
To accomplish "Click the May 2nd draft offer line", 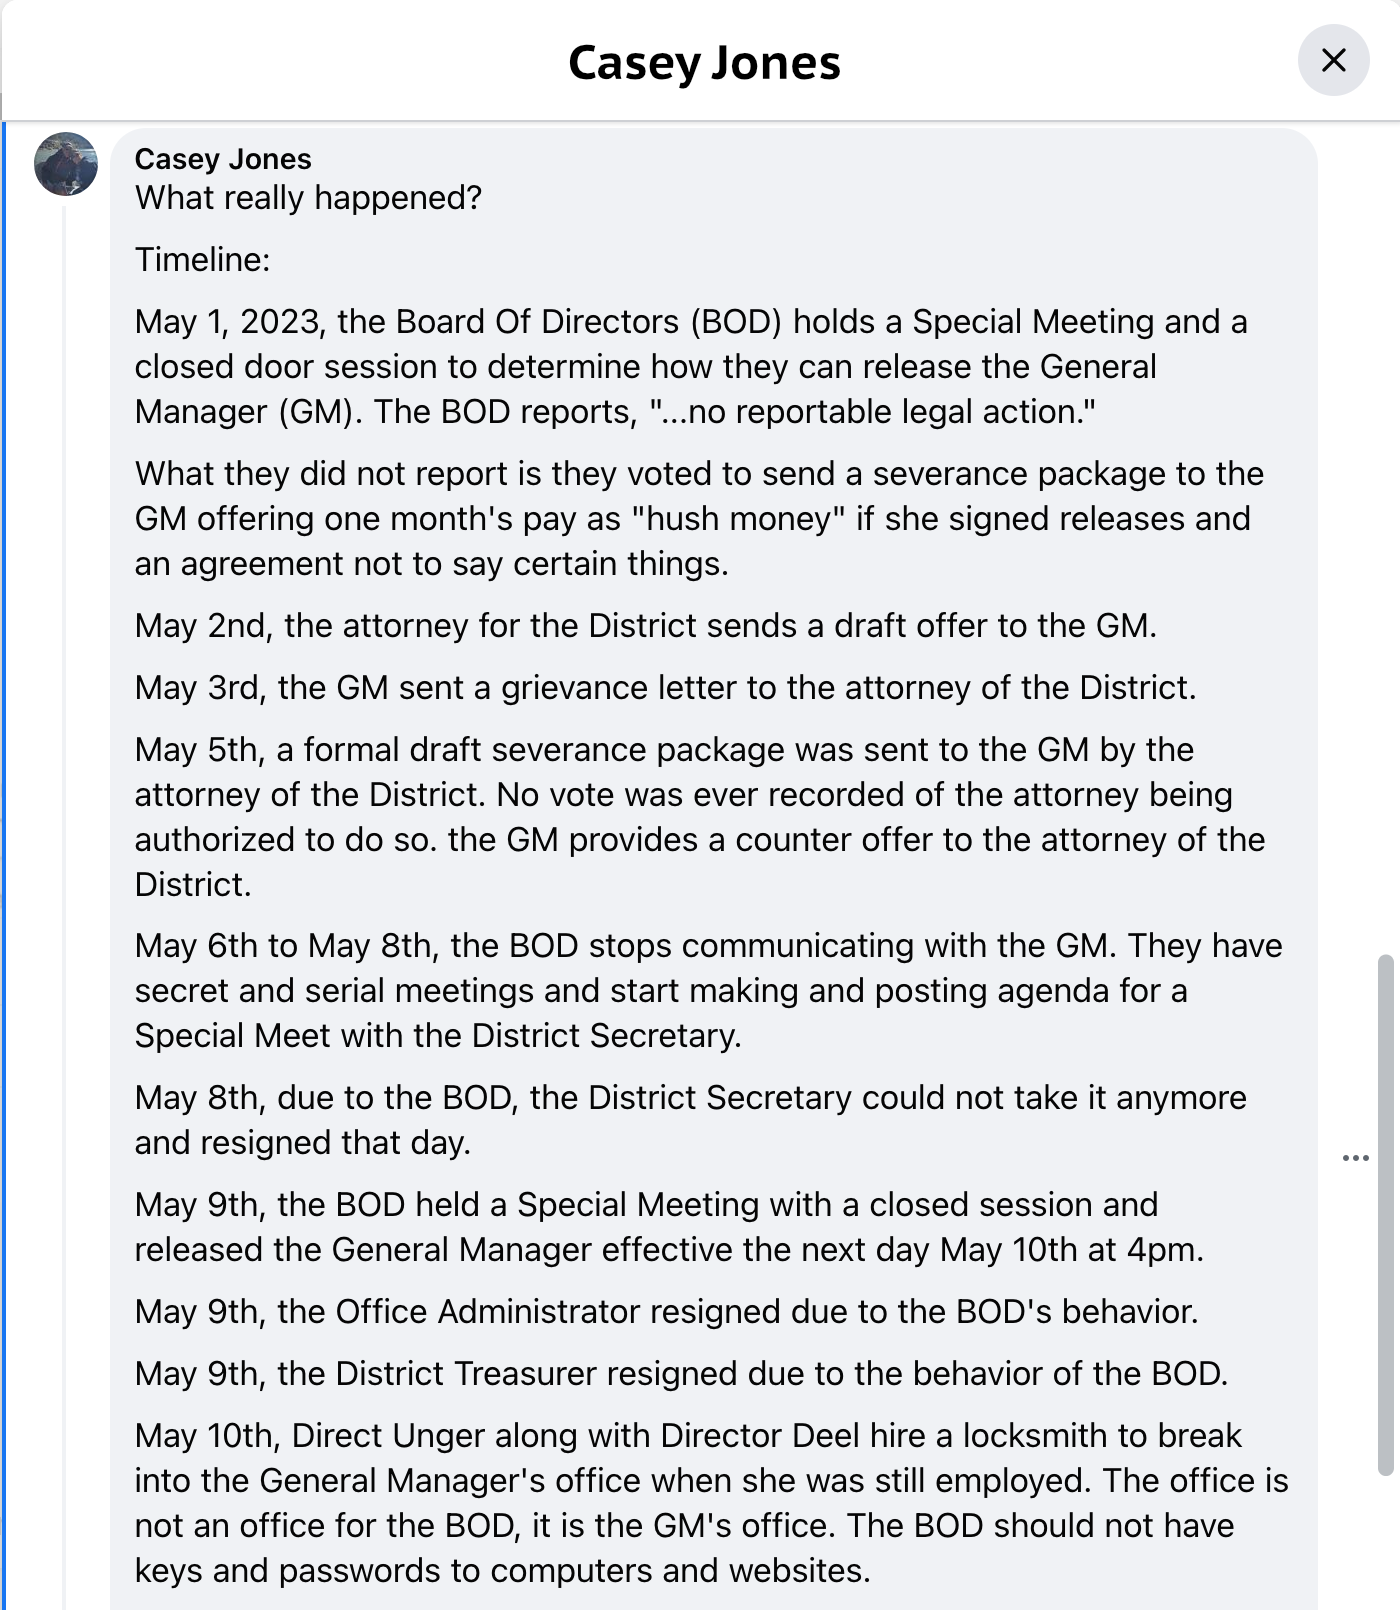I will click(x=645, y=626).
